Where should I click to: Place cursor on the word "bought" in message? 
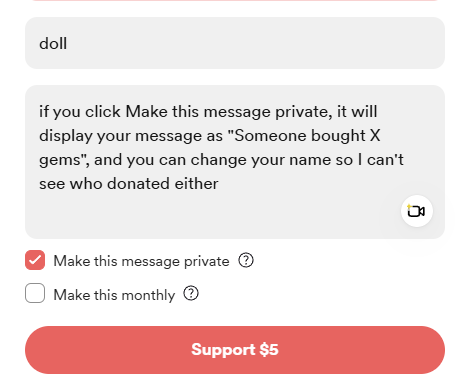338,136
